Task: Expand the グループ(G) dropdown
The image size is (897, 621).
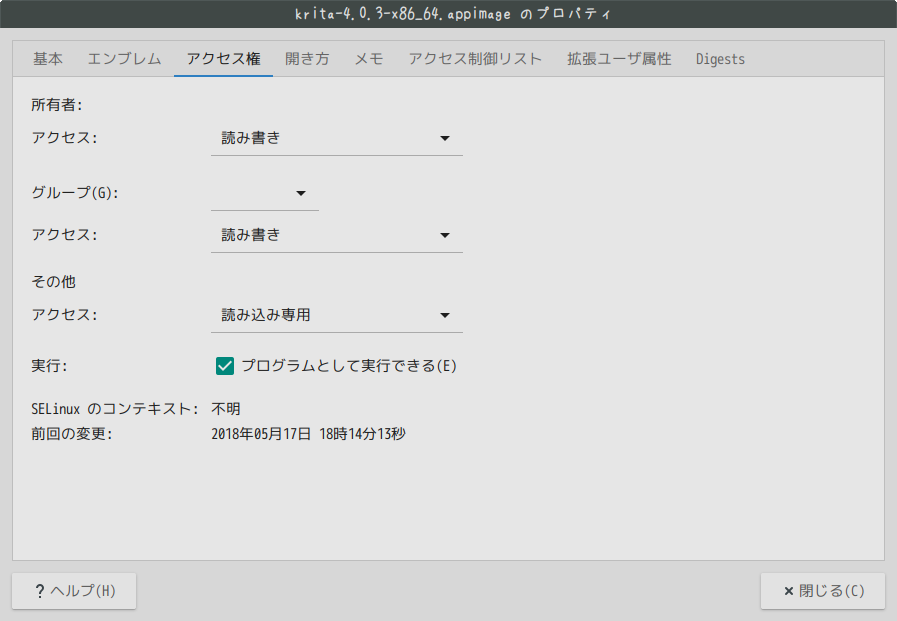Action: 265,193
